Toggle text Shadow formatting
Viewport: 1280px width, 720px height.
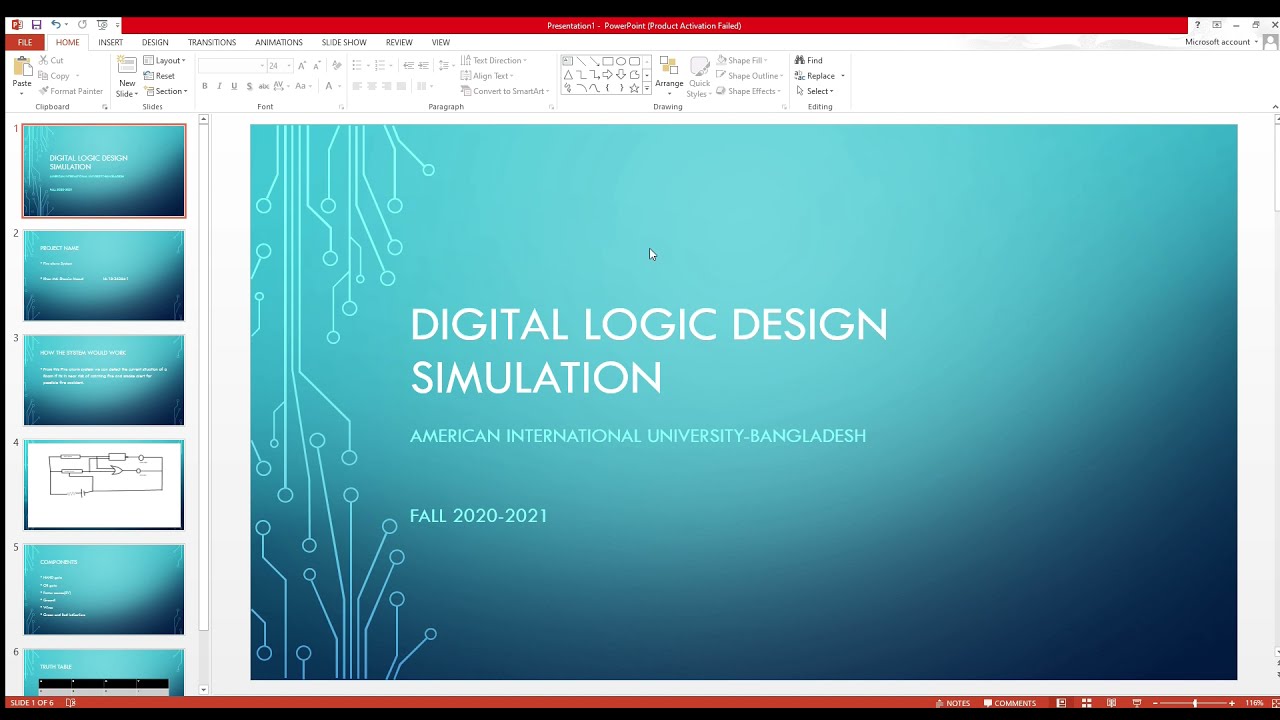[x=249, y=86]
